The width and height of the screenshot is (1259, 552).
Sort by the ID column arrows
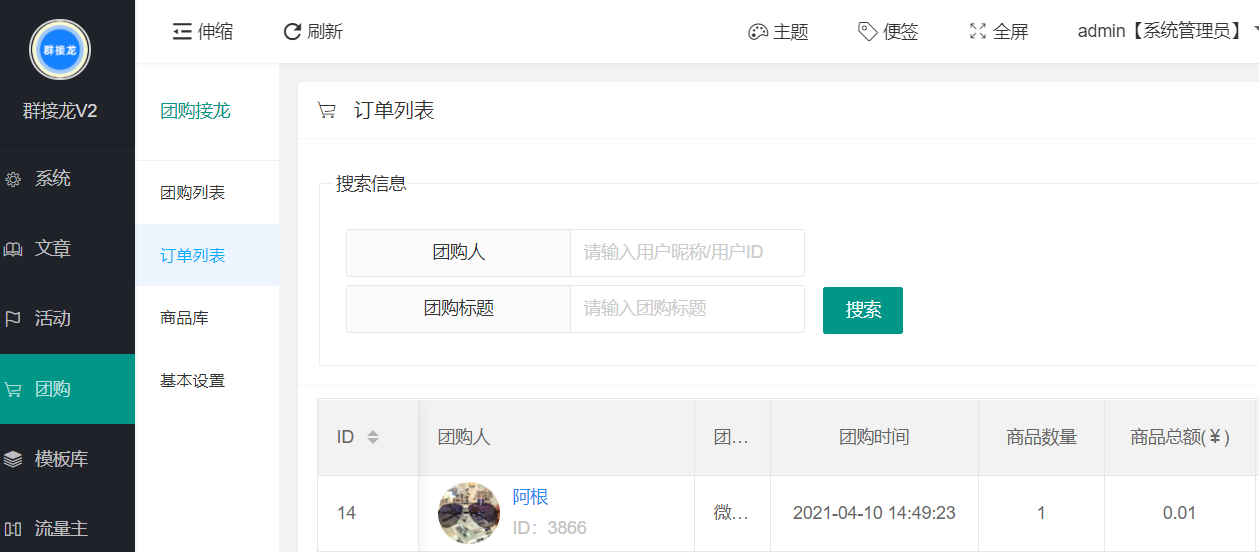[373, 437]
